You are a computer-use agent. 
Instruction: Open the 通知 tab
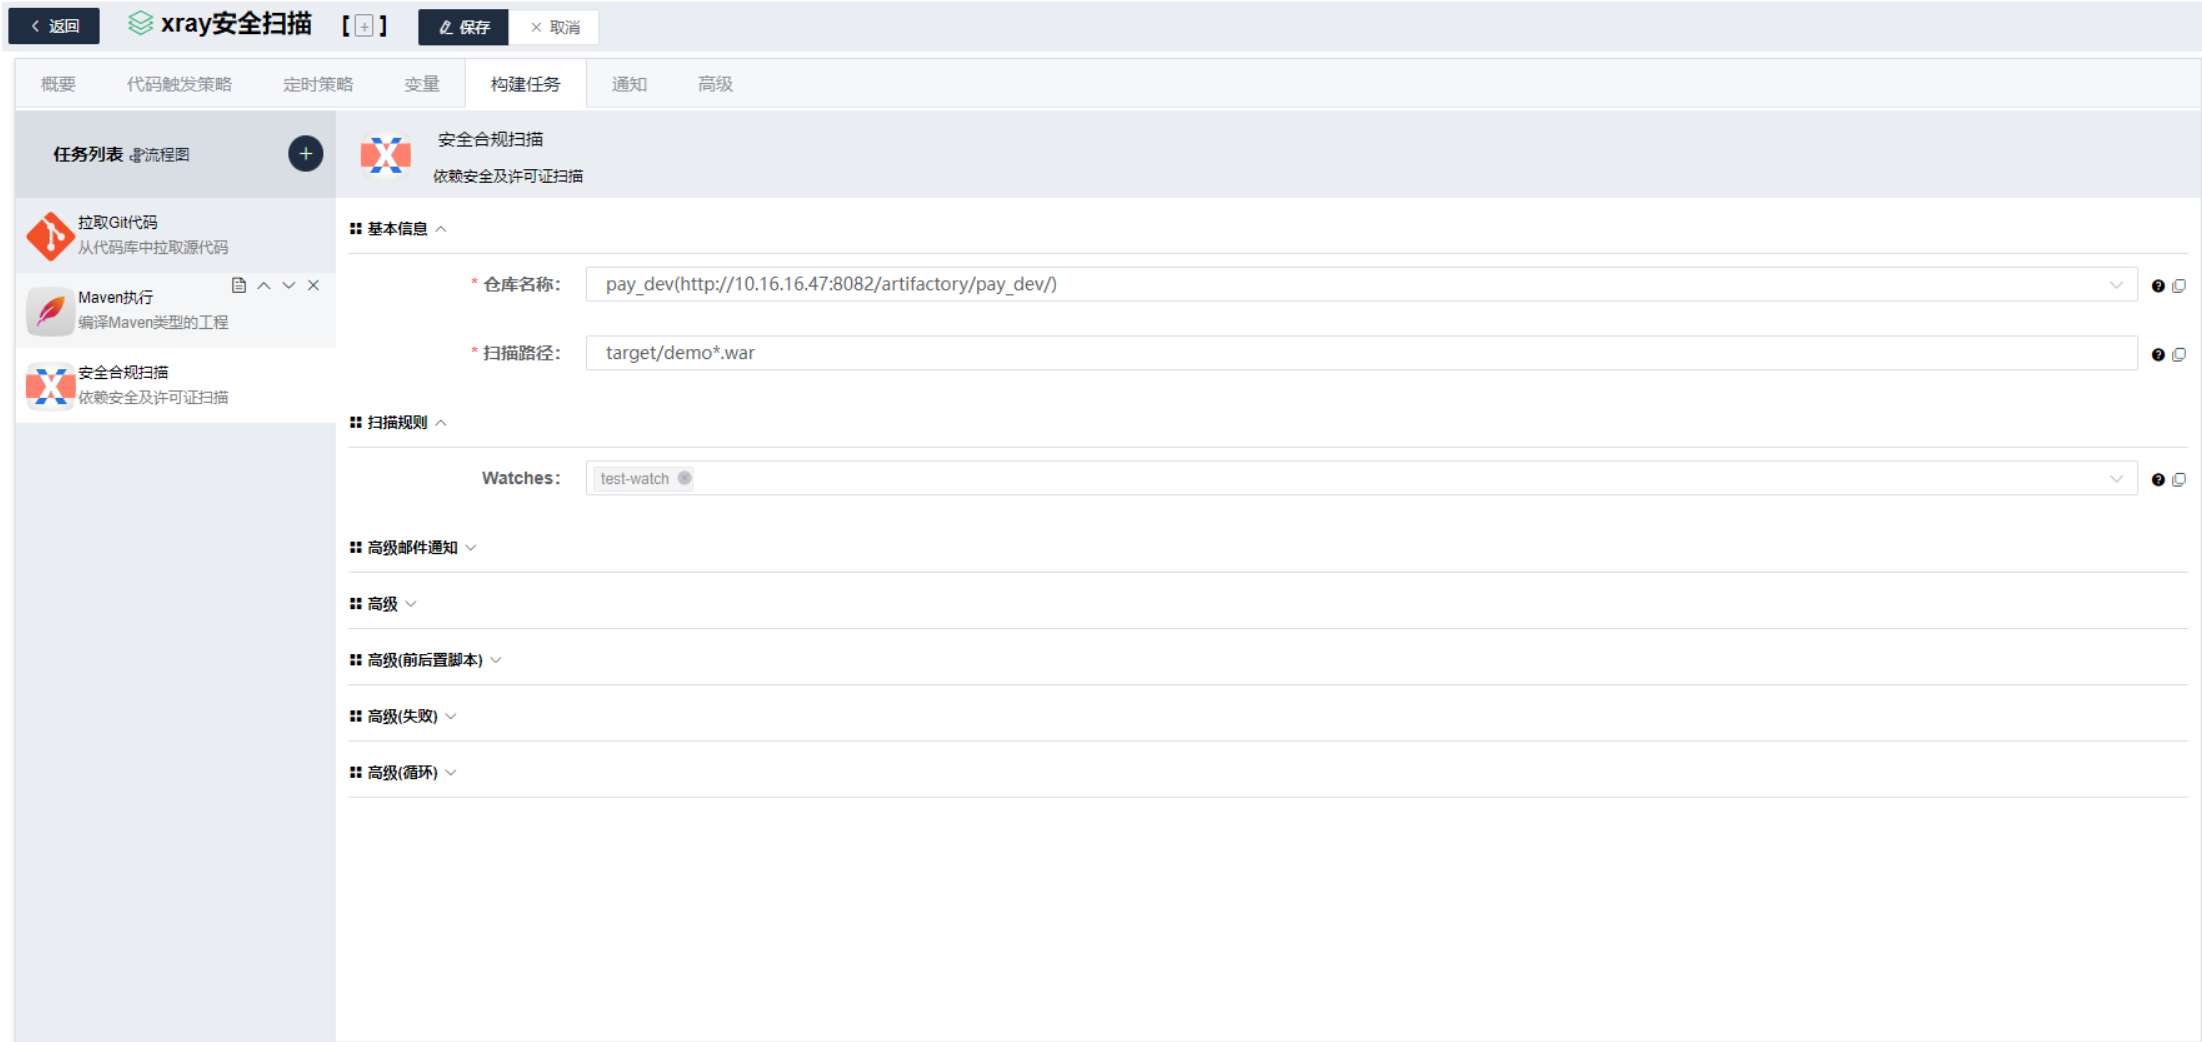pyautogui.click(x=629, y=84)
